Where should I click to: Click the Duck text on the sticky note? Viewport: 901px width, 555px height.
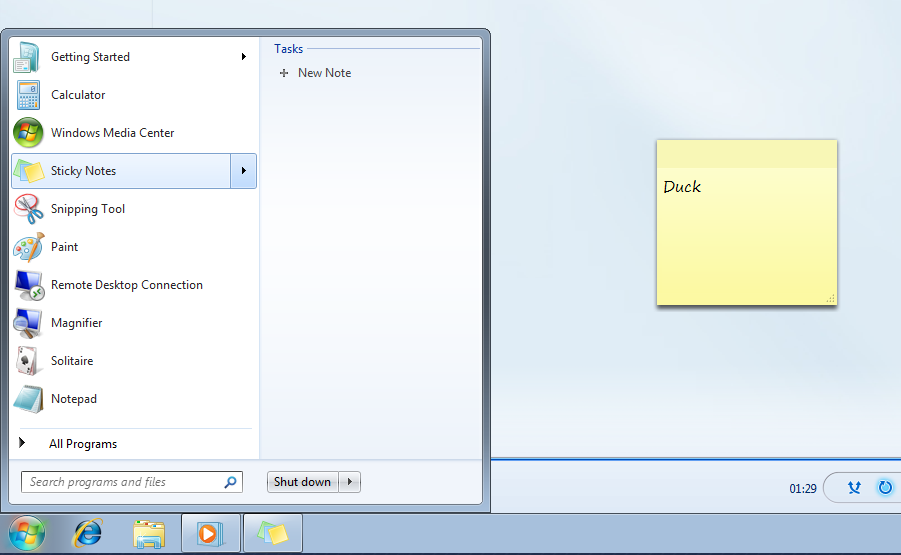pos(682,187)
